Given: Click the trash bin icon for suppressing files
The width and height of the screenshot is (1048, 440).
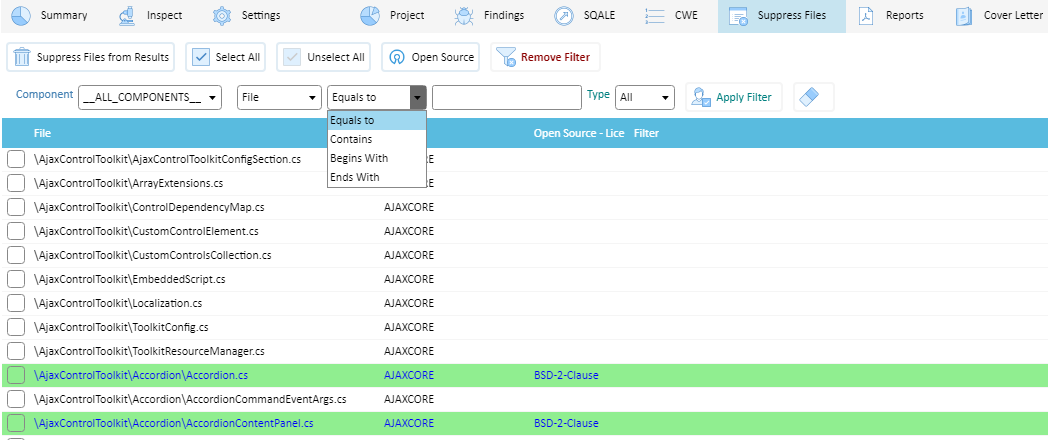Looking at the screenshot, I should 23,57.
